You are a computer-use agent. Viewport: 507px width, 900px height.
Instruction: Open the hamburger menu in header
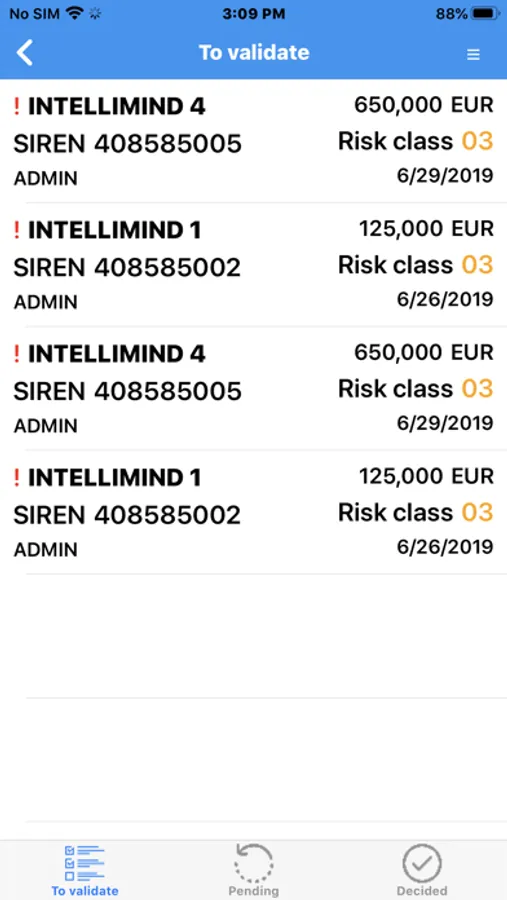click(473, 55)
